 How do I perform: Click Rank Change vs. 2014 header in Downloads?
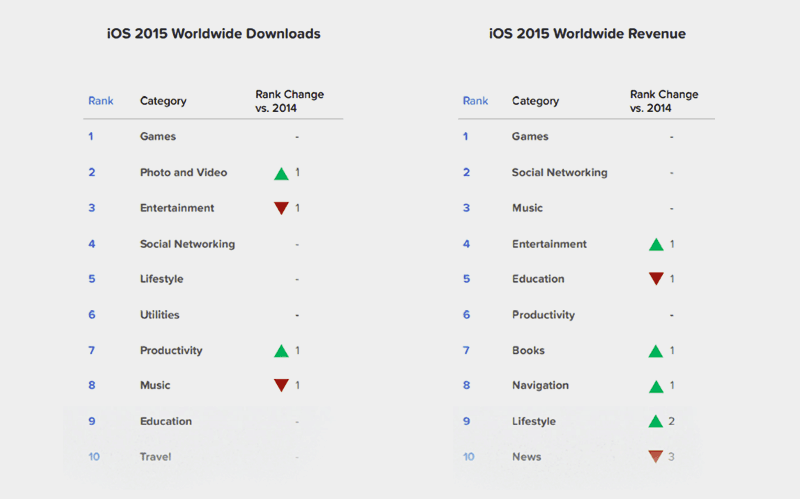point(289,101)
